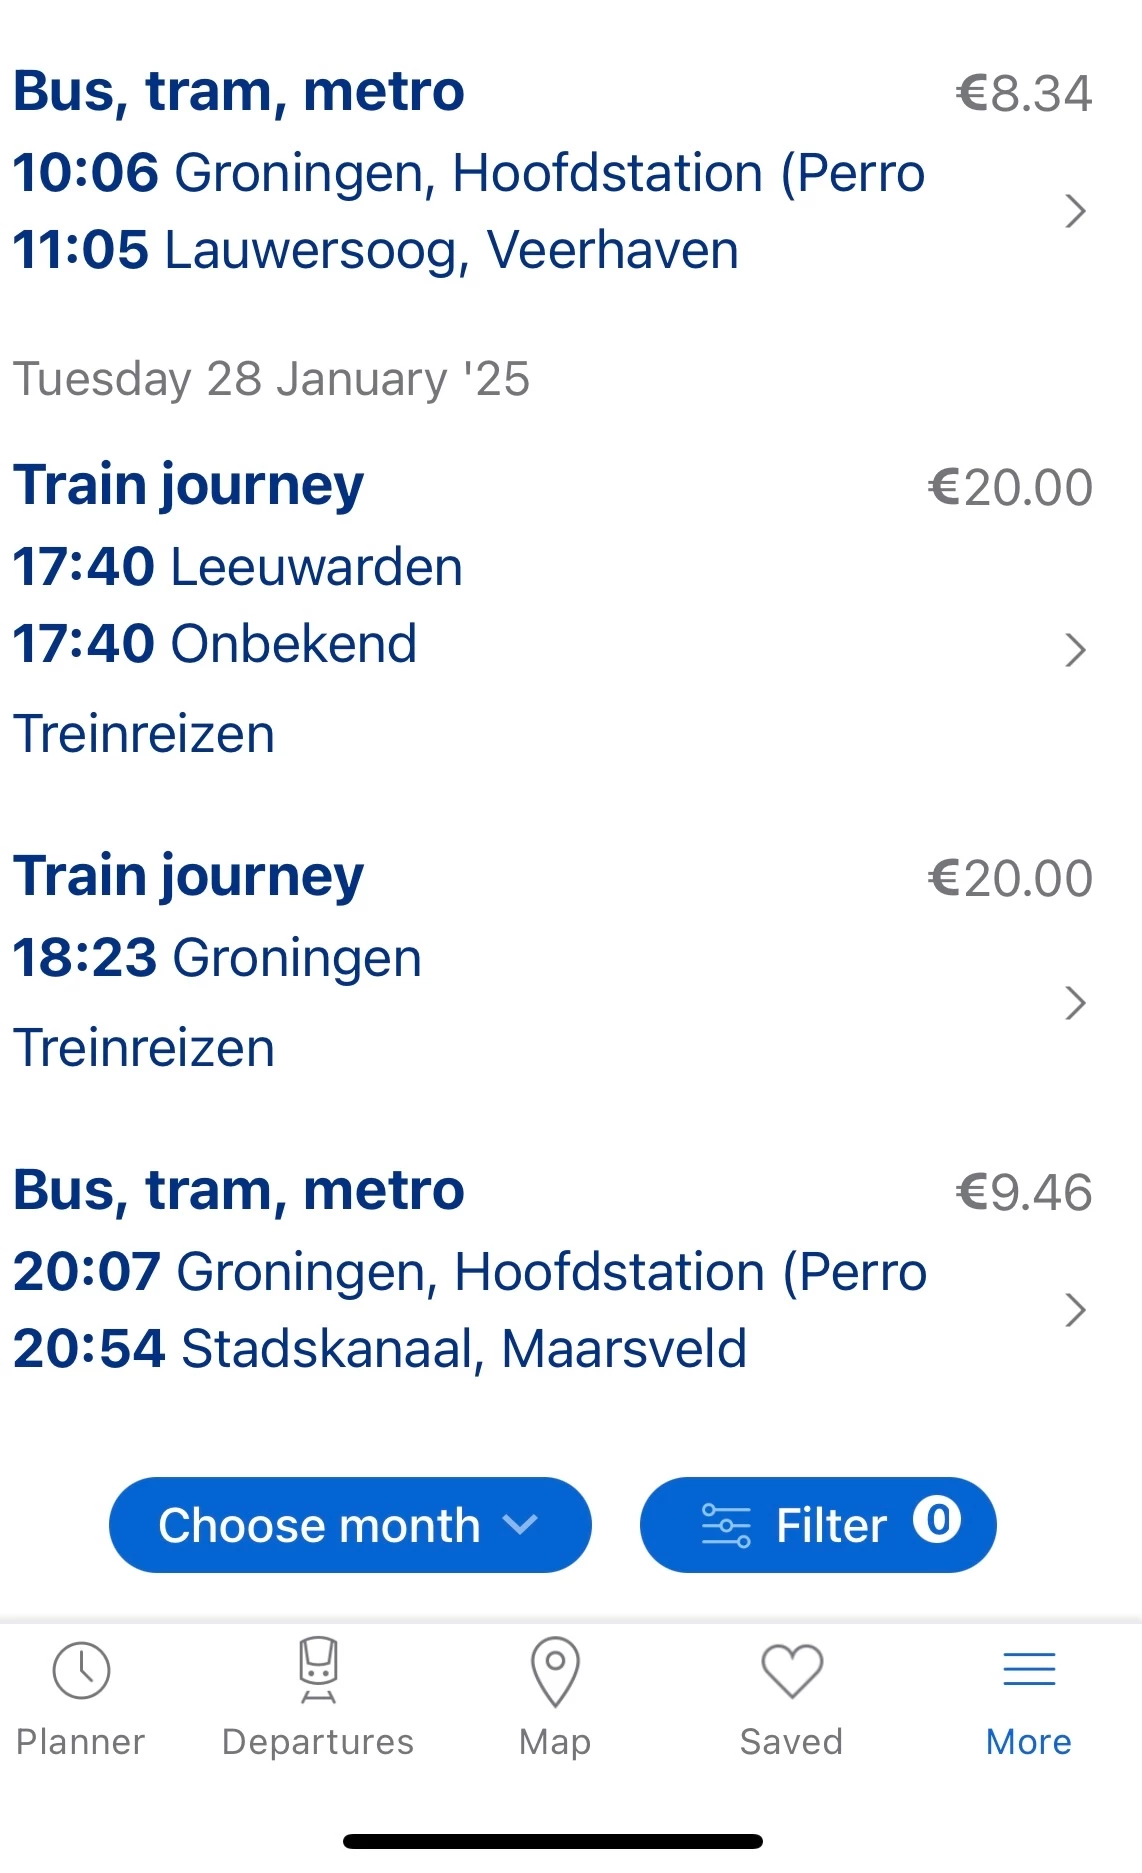
Task: Tap the Filter sliders icon
Action: [726, 1525]
